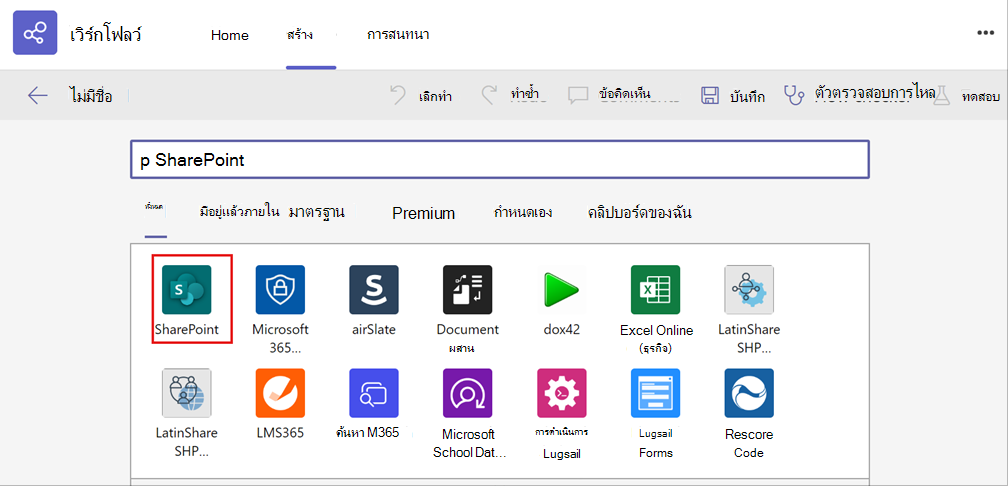Switch to the Home tab

click(x=230, y=35)
